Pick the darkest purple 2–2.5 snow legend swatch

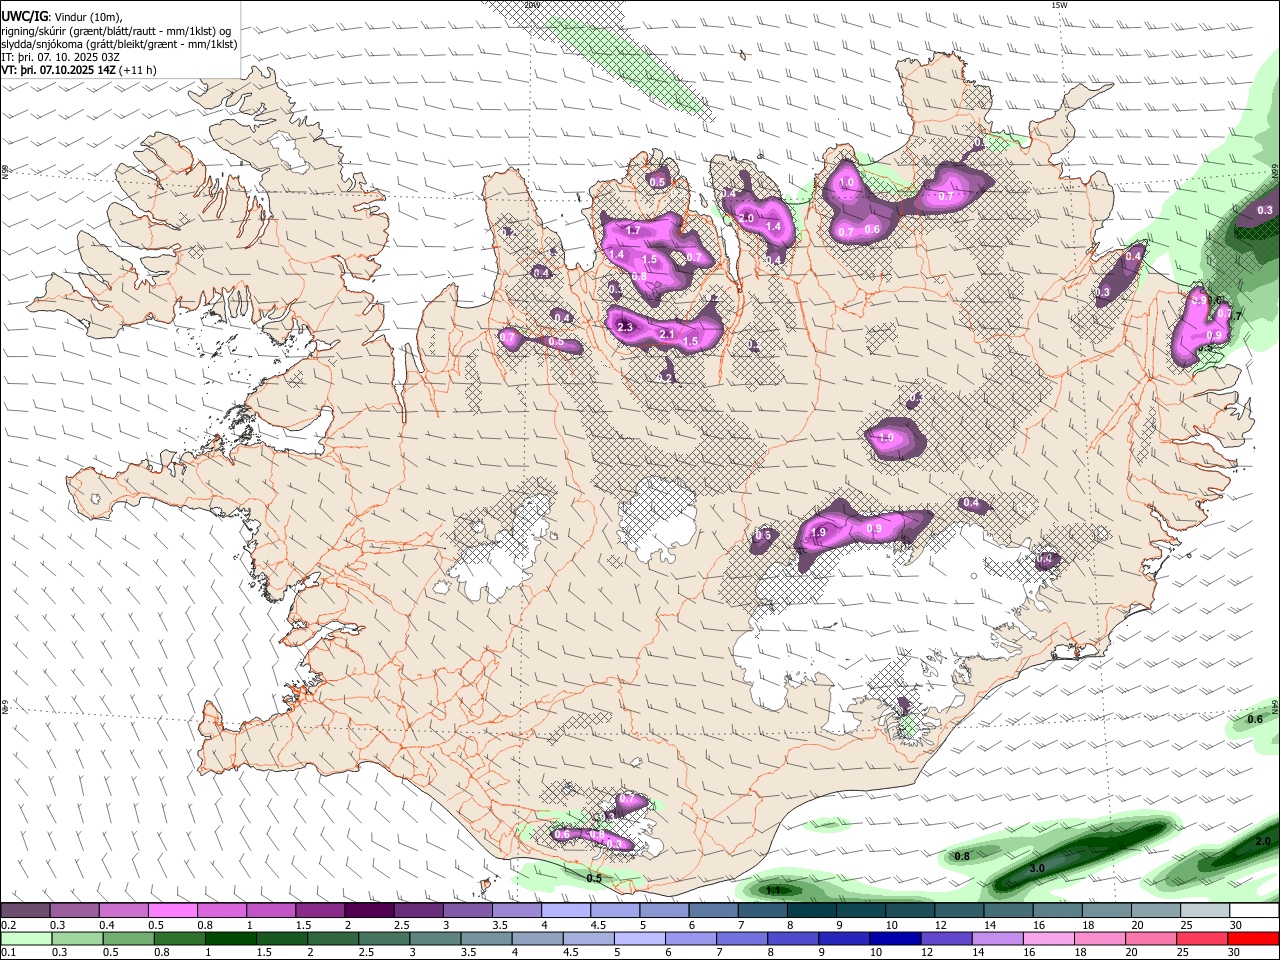369,911
